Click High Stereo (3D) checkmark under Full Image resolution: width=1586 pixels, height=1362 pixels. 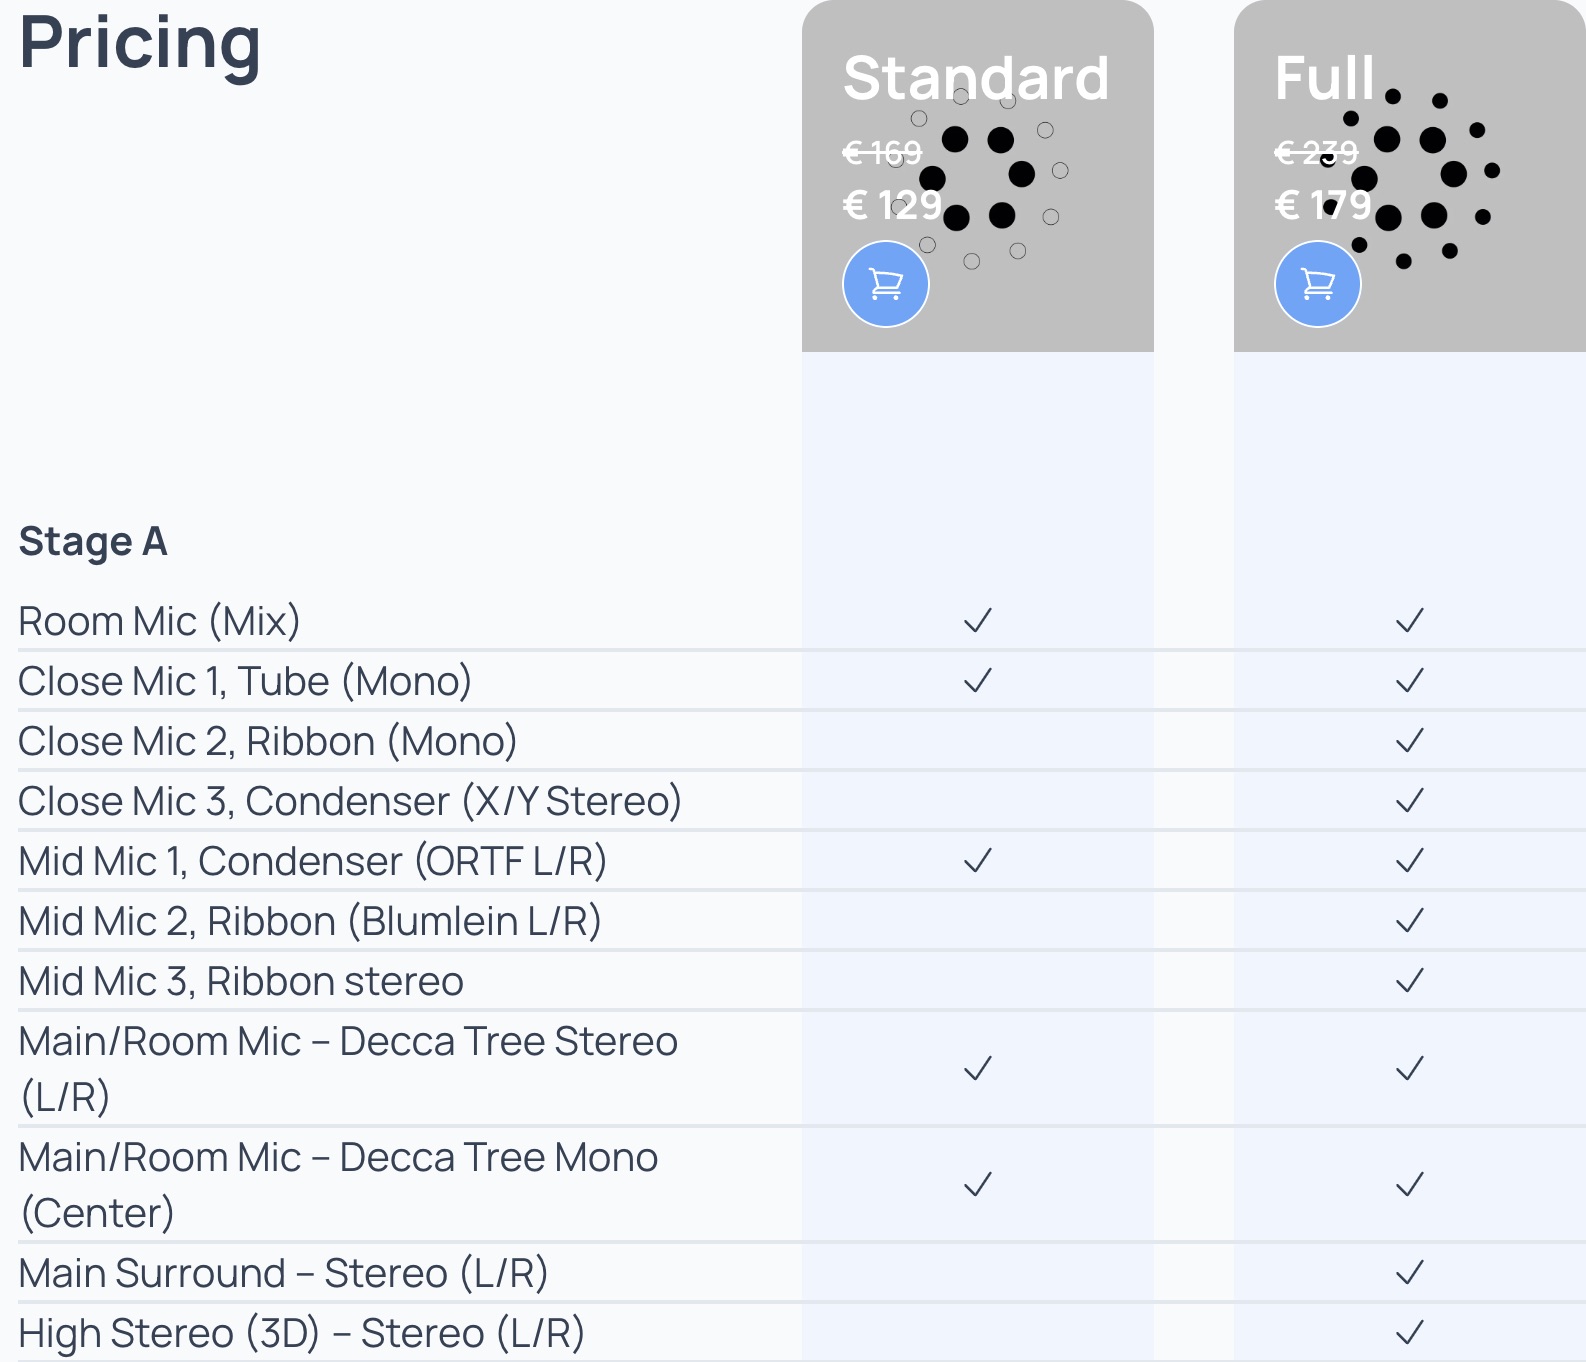click(1410, 1333)
